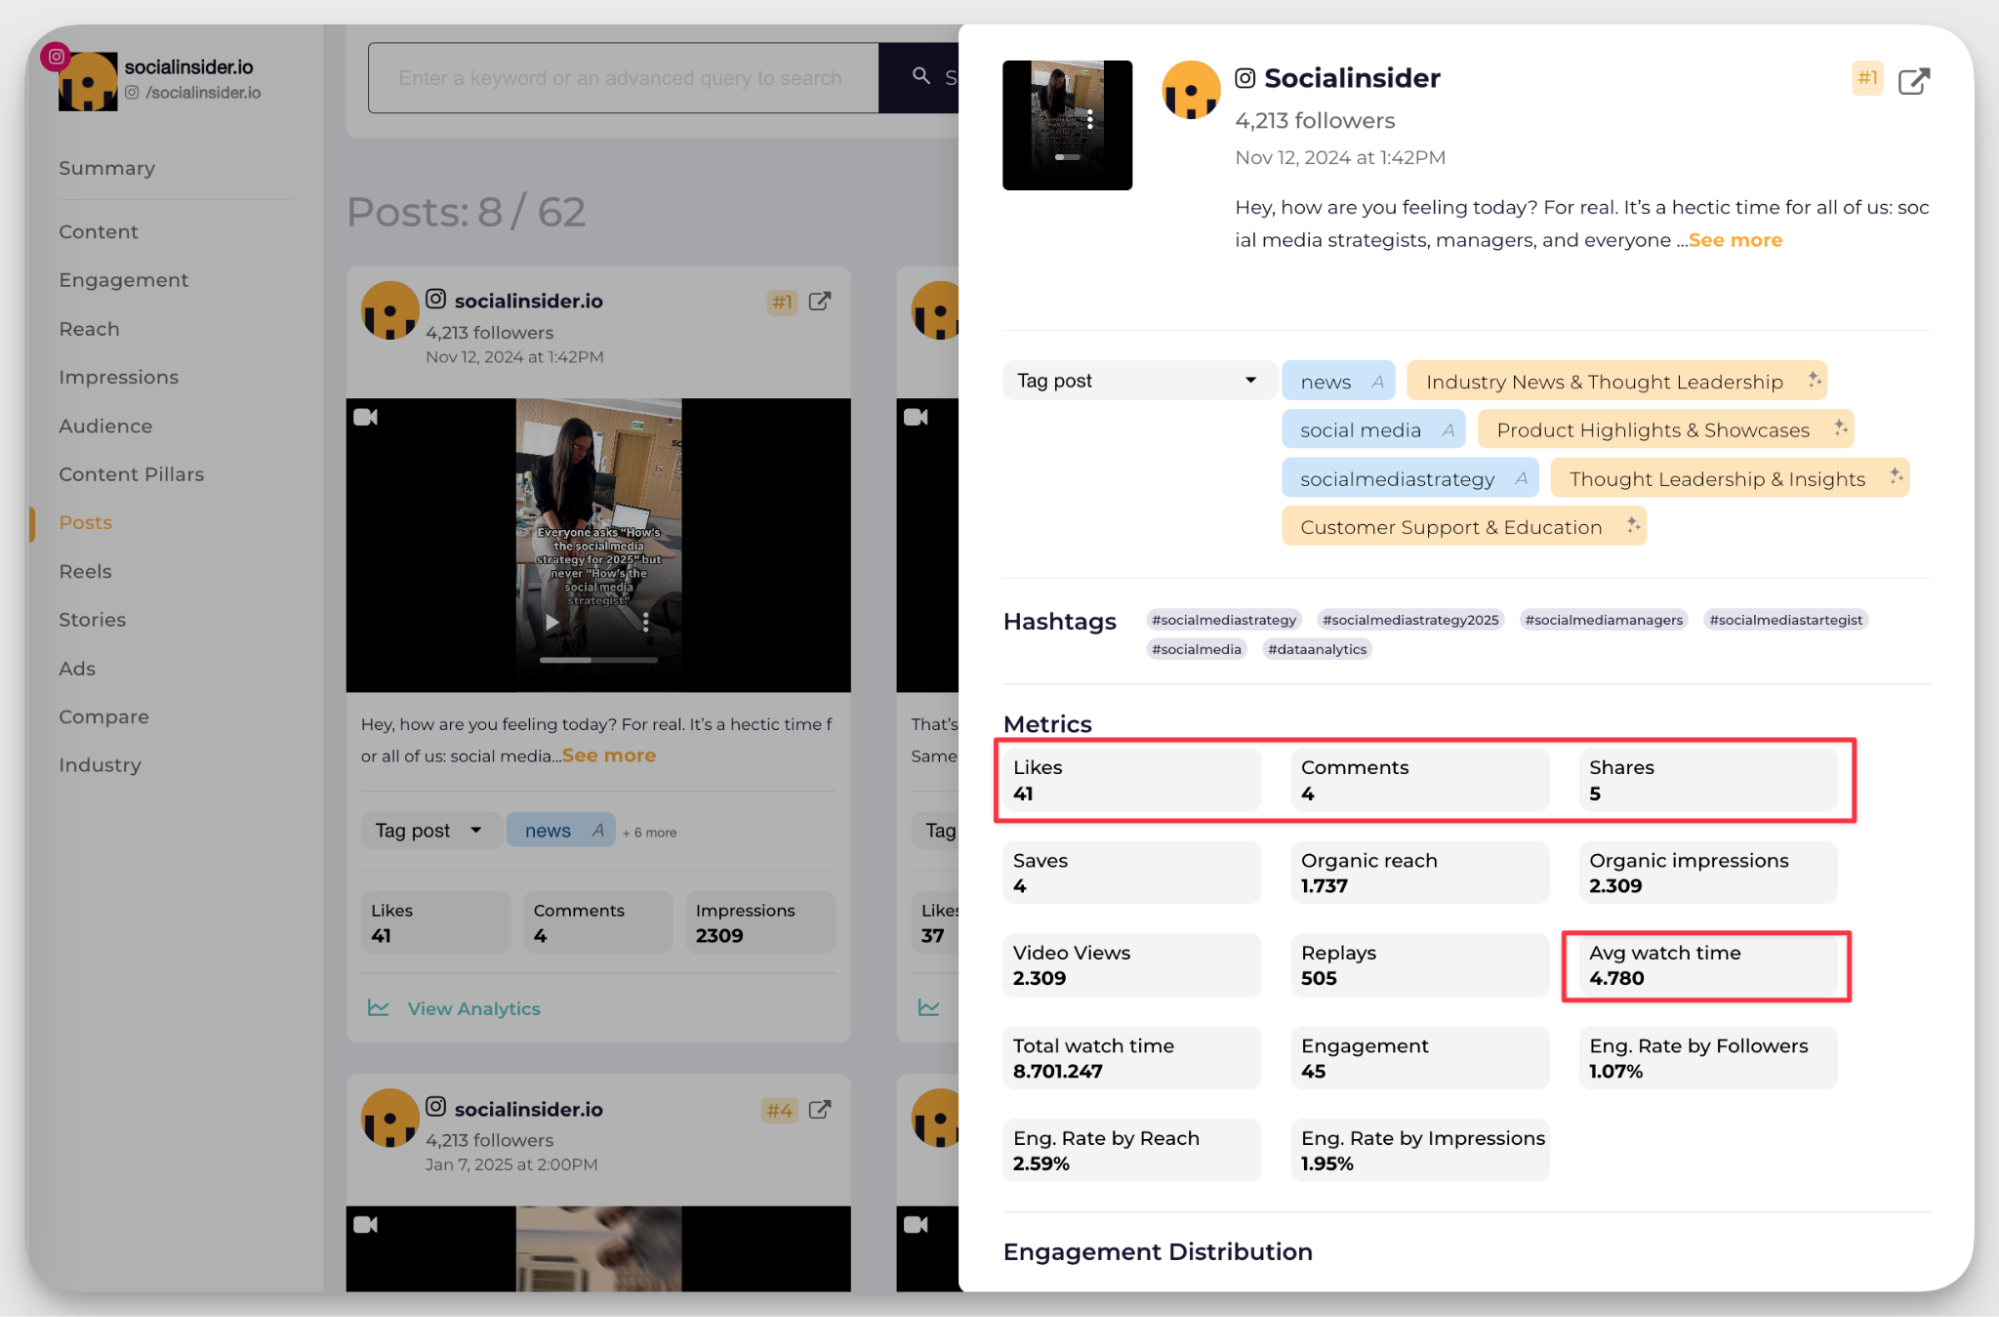This screenshot has height=1317, width=1999.
Task: Click the search magnifier icon
Action: [921, 76]
